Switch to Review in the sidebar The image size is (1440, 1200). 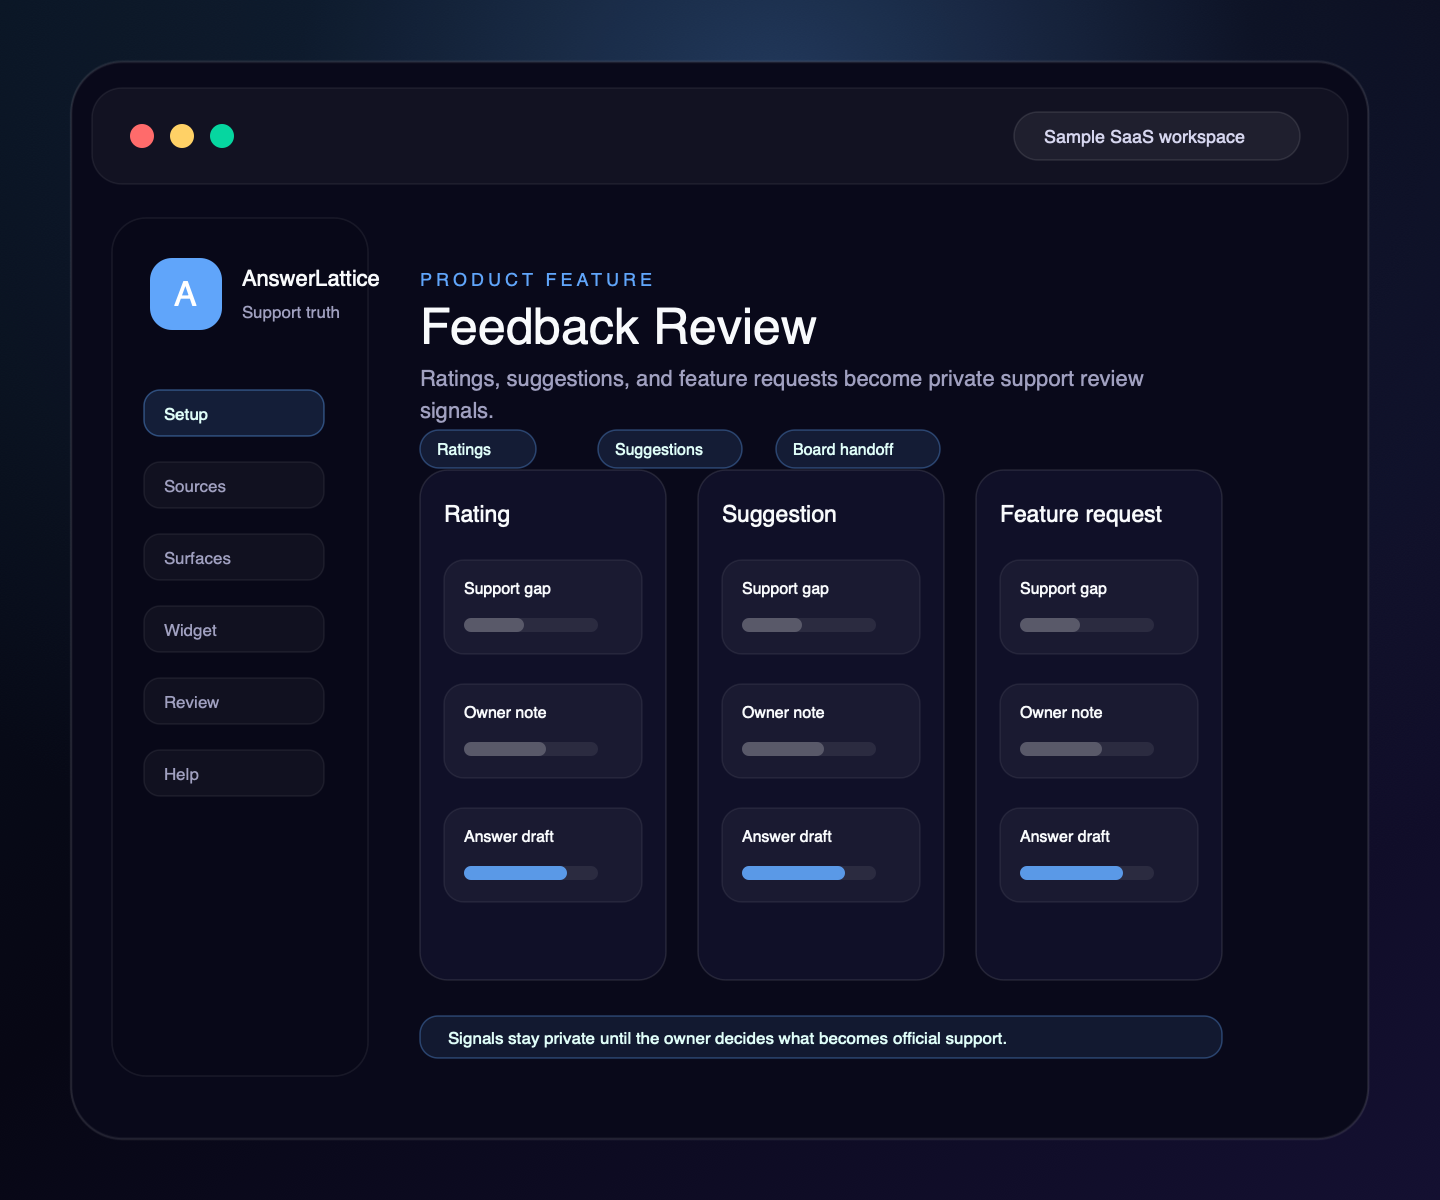pyautogui.click(x=234, y=701)
